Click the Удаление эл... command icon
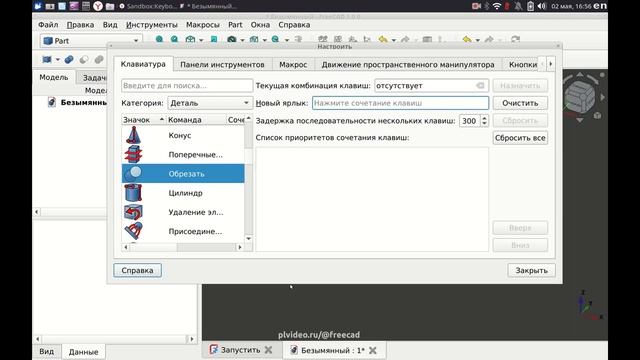The width and height of the screenshot is (640, 360). [133, 212]
